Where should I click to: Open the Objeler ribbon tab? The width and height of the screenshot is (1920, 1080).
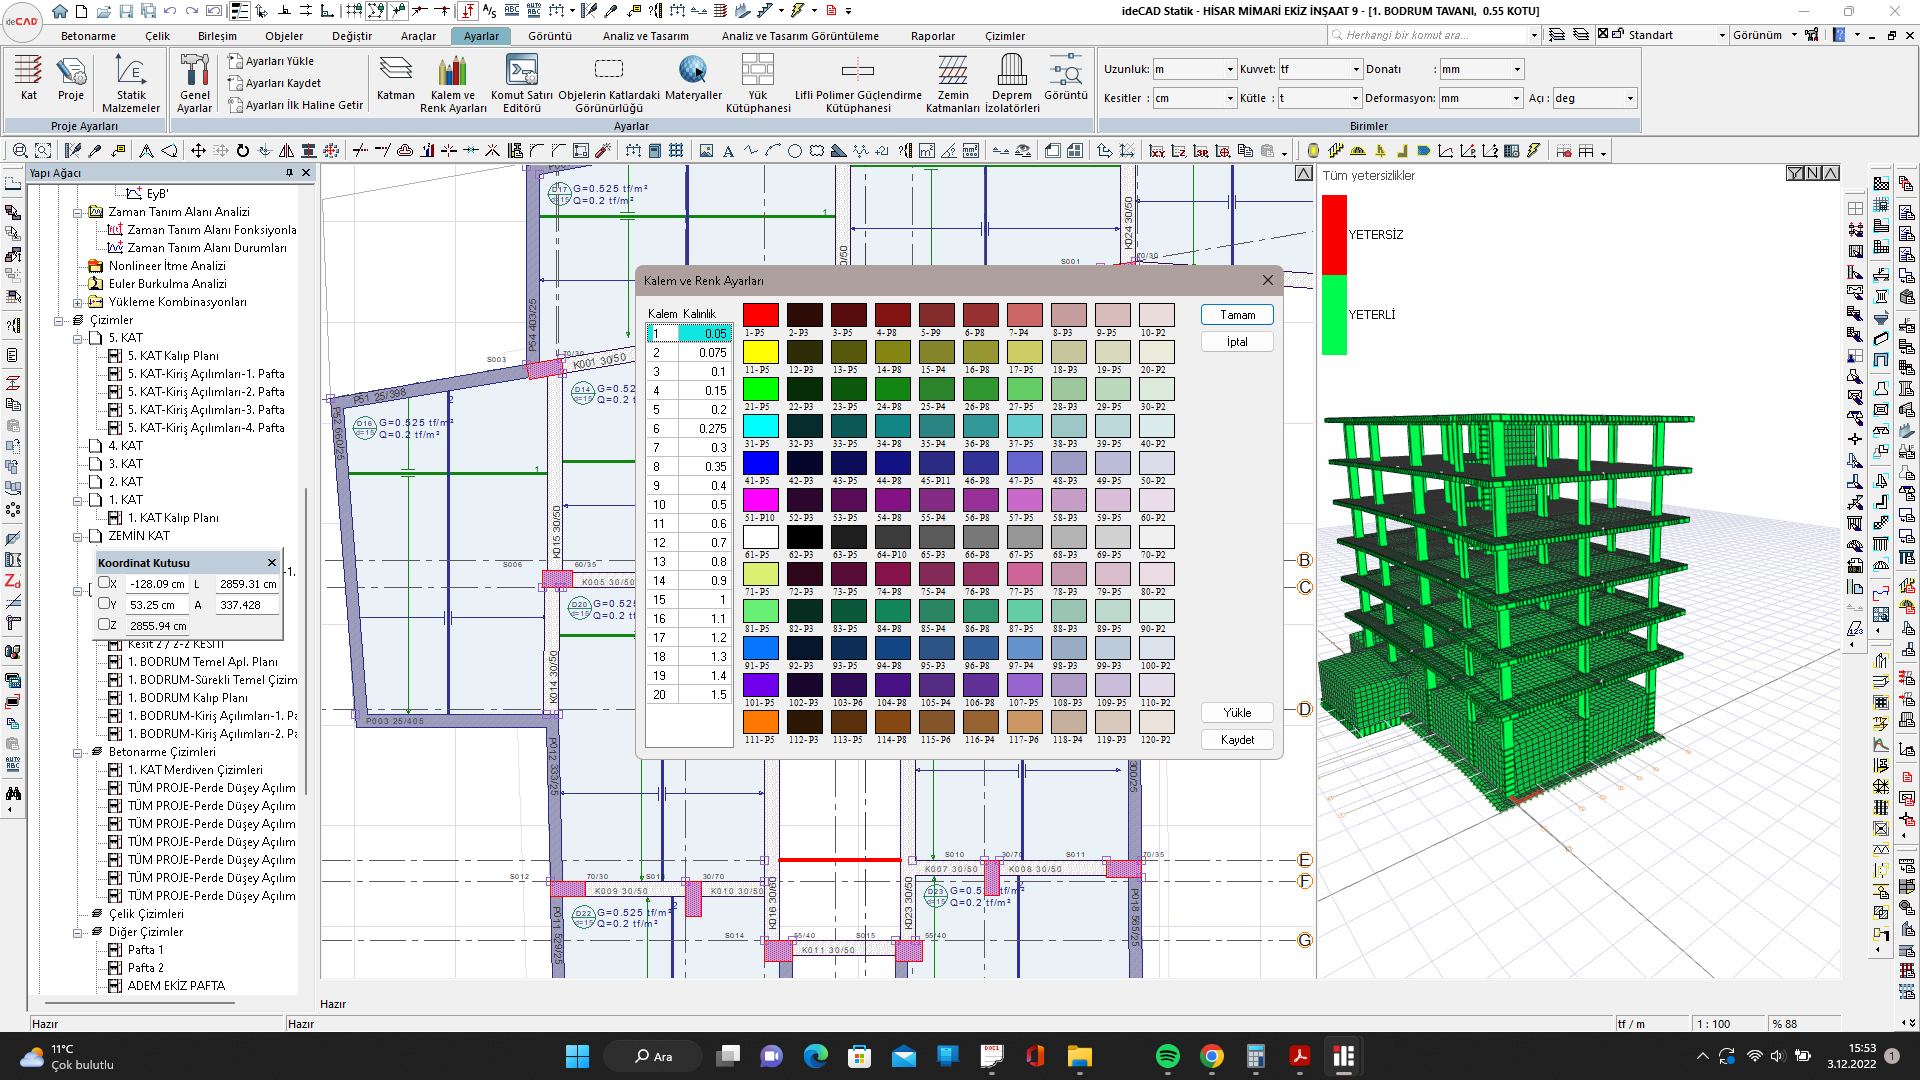284,36
